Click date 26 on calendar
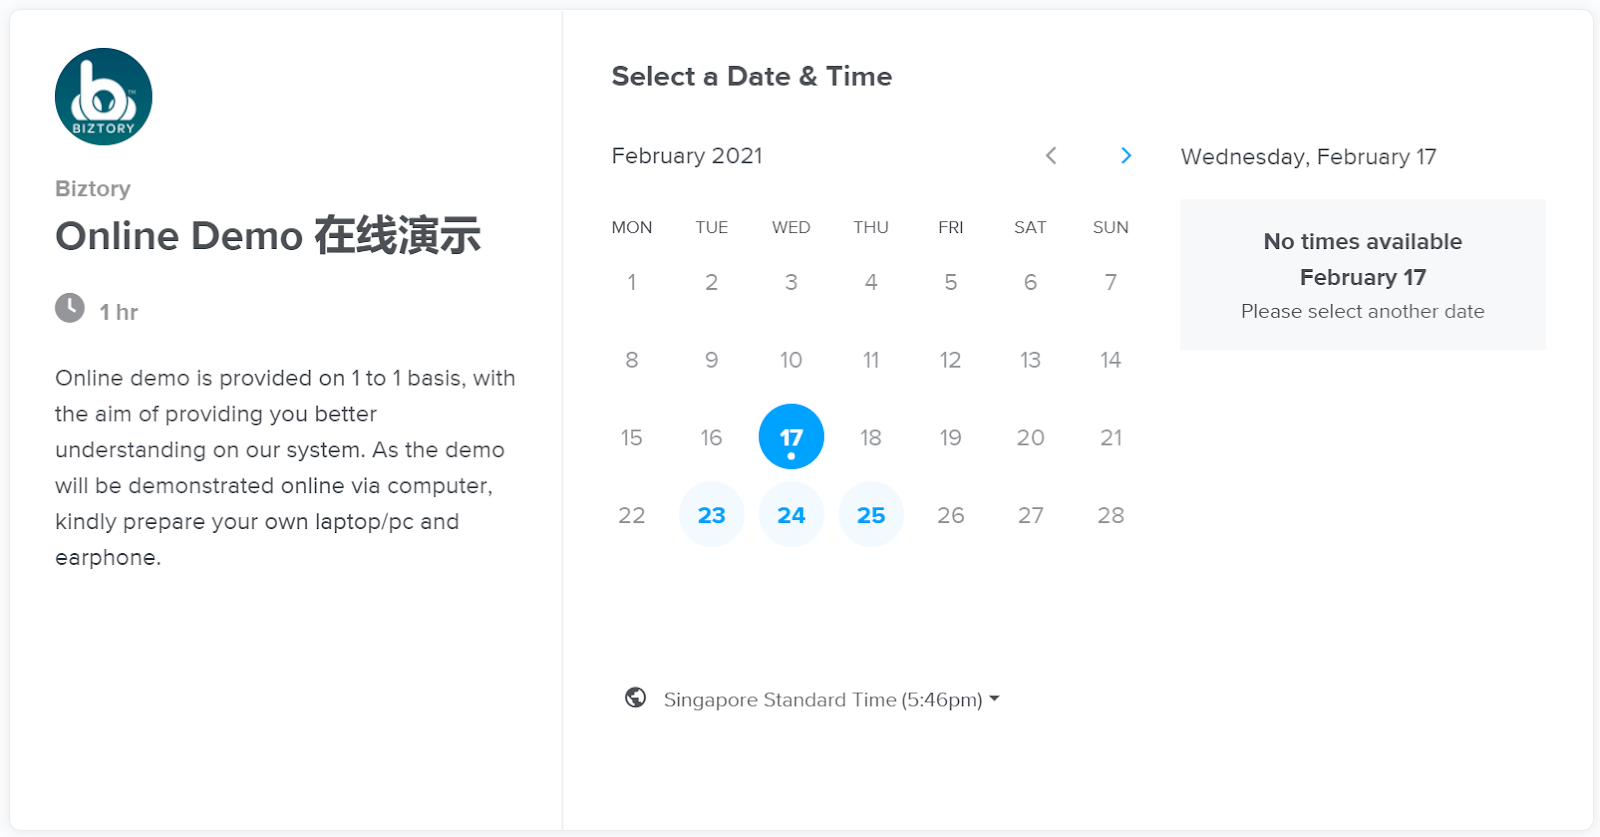The image size is (1600, 837). [x=951, y=515]
